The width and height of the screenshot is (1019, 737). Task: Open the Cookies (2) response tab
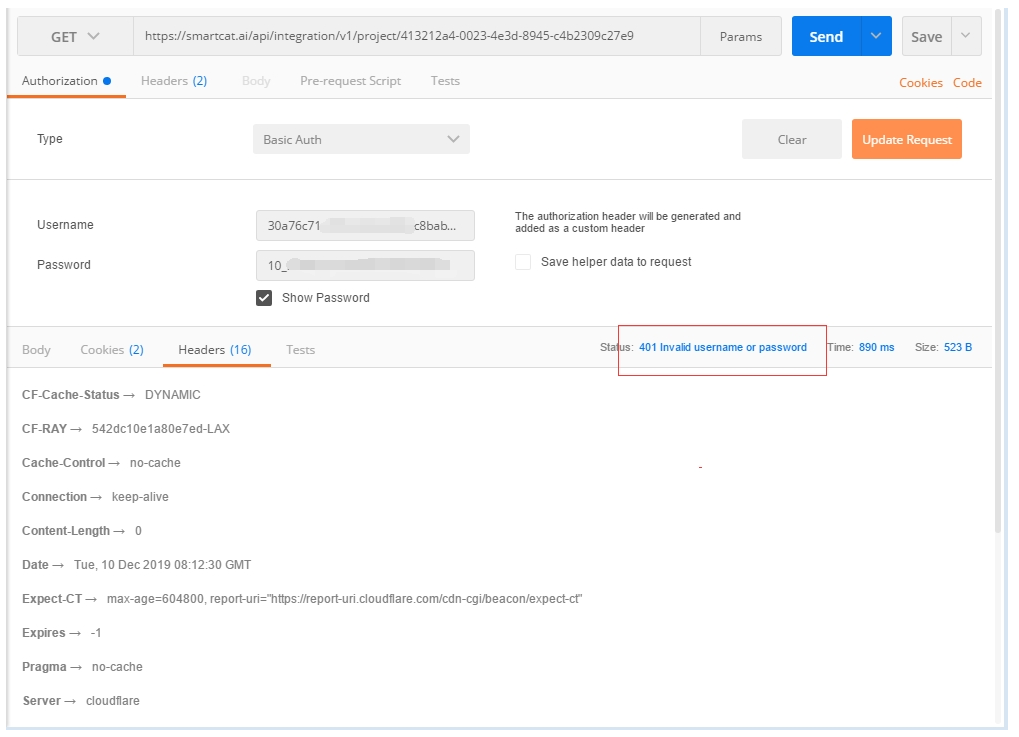pyautogui.click(x=110, y=349)
